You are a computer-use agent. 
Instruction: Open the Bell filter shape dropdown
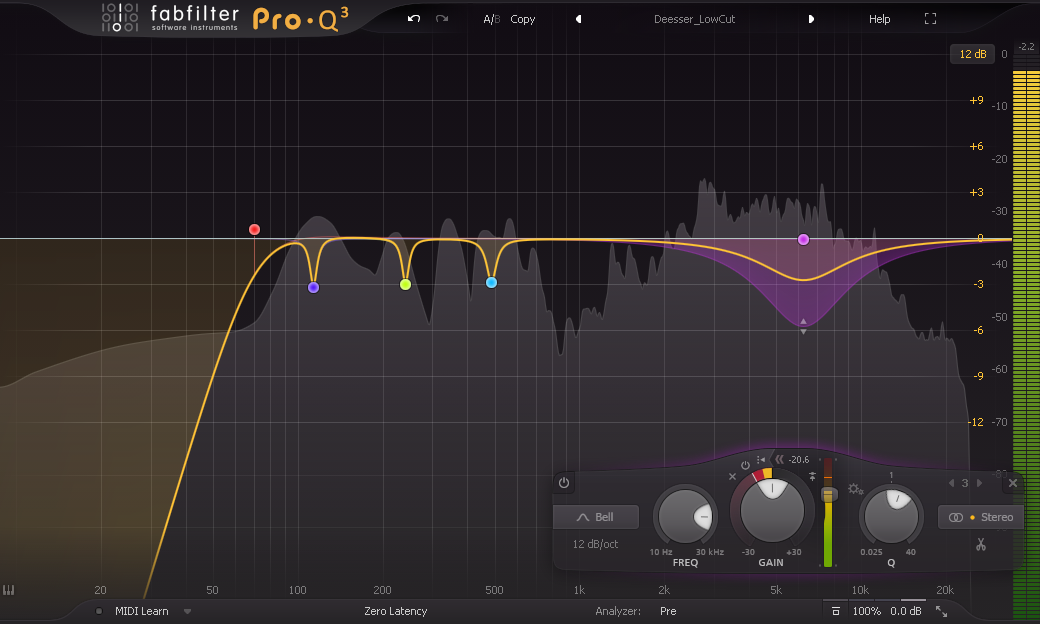tap(596, 517)
